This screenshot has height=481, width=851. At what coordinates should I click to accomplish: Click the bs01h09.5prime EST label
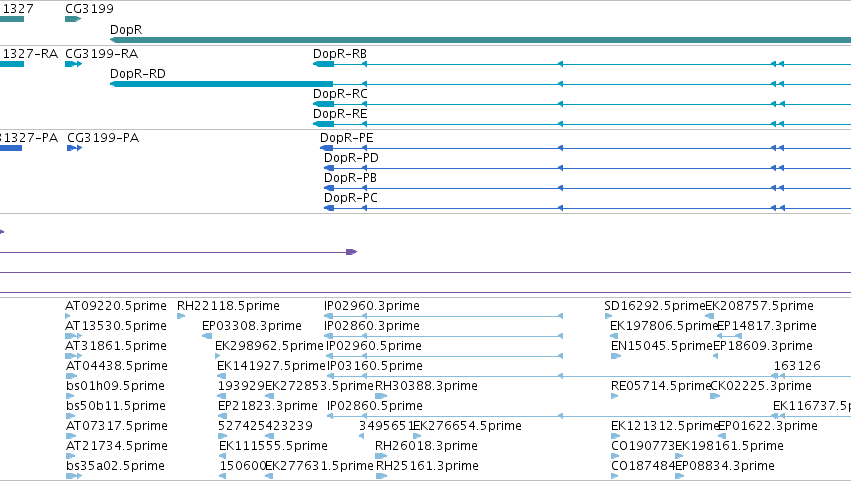coord(115,387)
